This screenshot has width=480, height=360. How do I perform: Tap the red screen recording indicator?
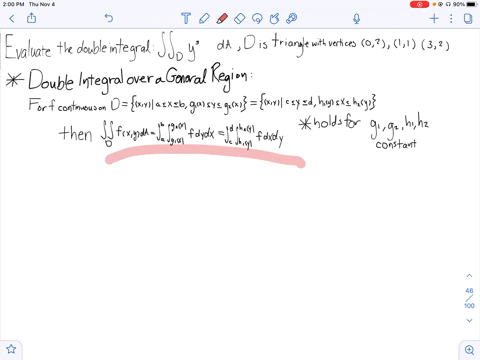[x=419, y=4]
